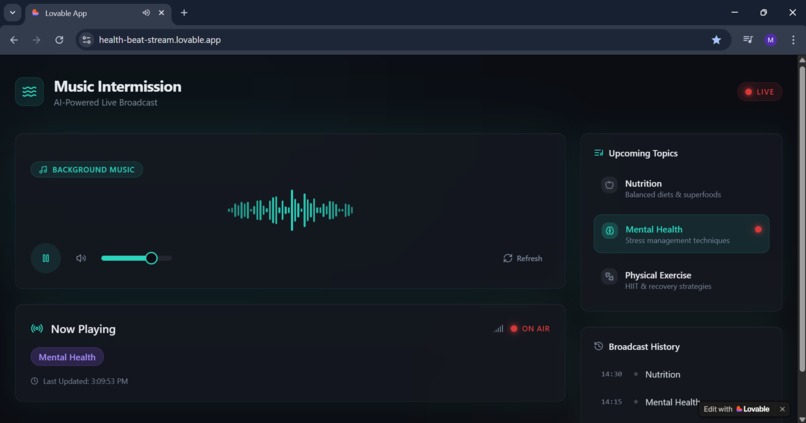The image size is (806, 423).
Task: Click the ON AIR indicator
Action: pyautogui.click(x=530, y=328)
